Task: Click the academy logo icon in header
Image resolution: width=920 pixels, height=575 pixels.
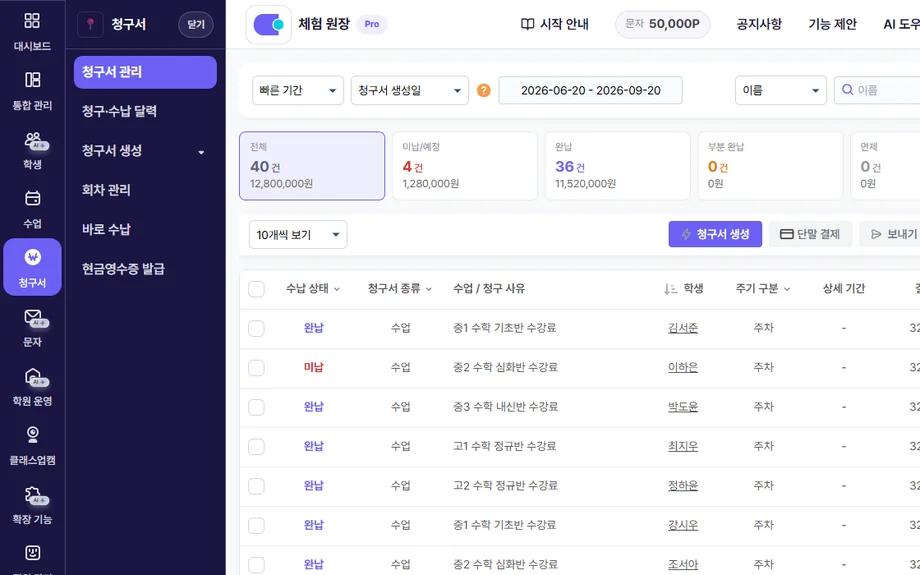Action: point(268,25)
